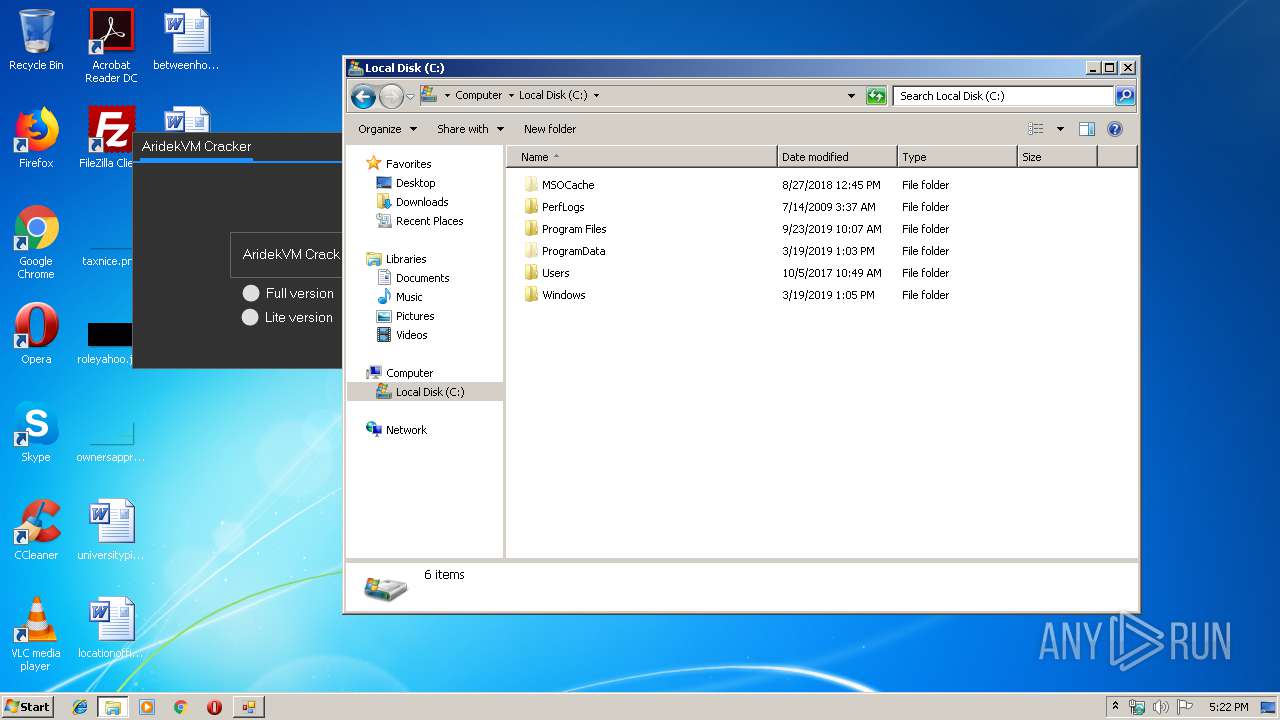Open the Organize menu

pyautogui.click(x=387, y=129)
